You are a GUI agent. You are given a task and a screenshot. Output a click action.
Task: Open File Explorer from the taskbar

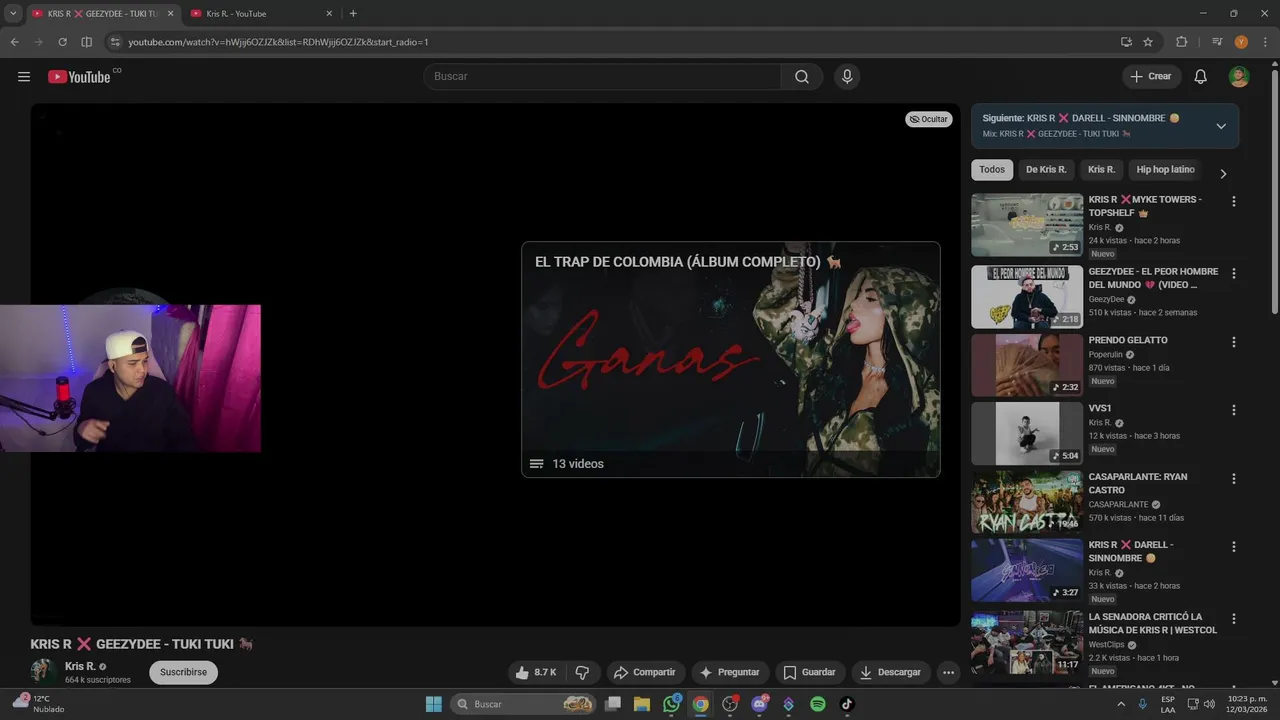[642, 704]
